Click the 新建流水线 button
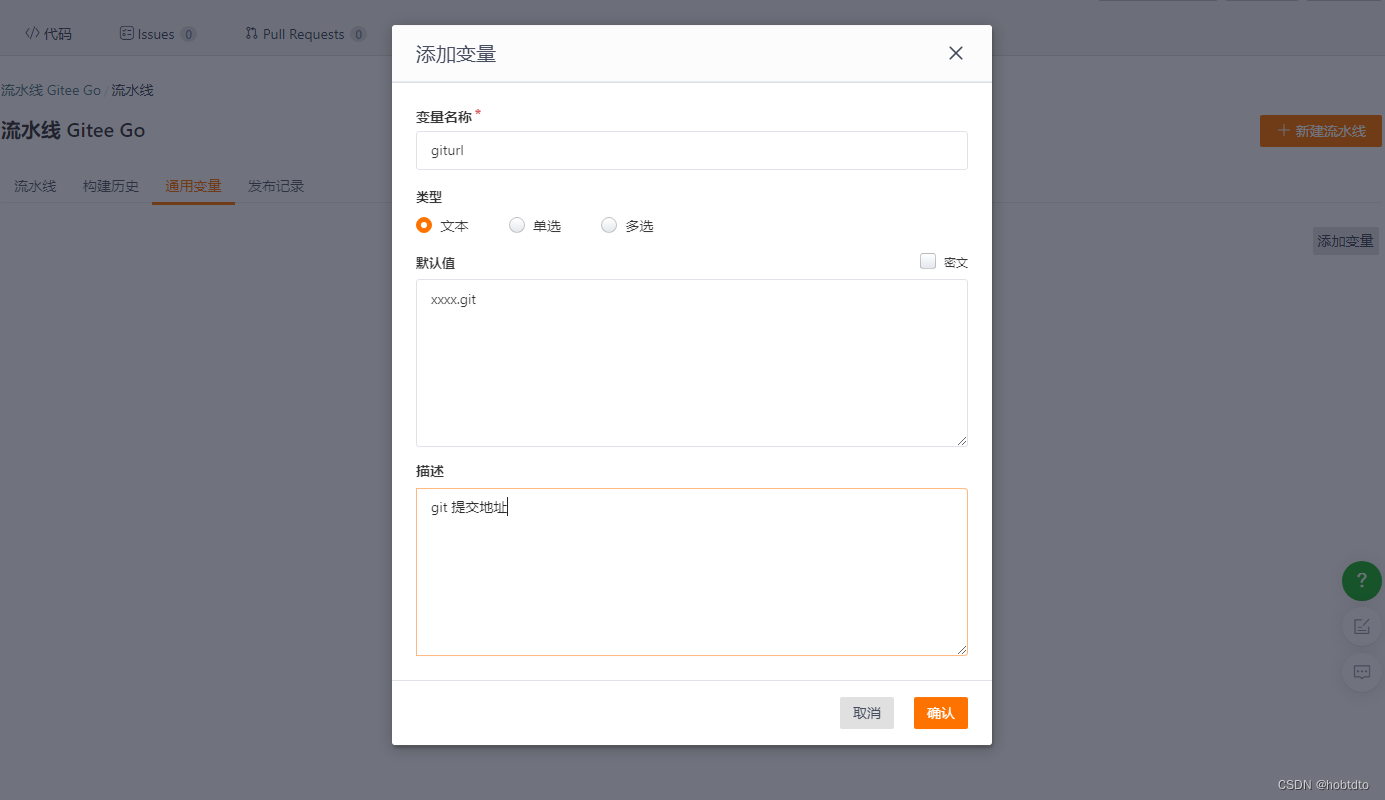Screen dimensions: 1385x800 coord(1321,131)
